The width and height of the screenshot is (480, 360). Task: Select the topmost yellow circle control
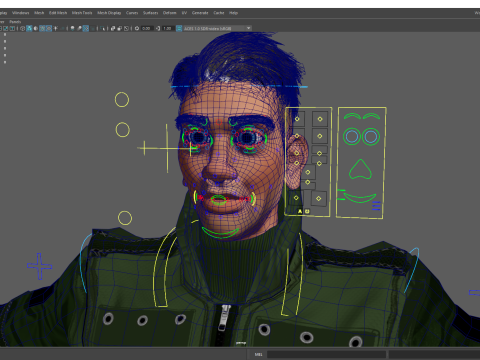[x=122, y=100]
